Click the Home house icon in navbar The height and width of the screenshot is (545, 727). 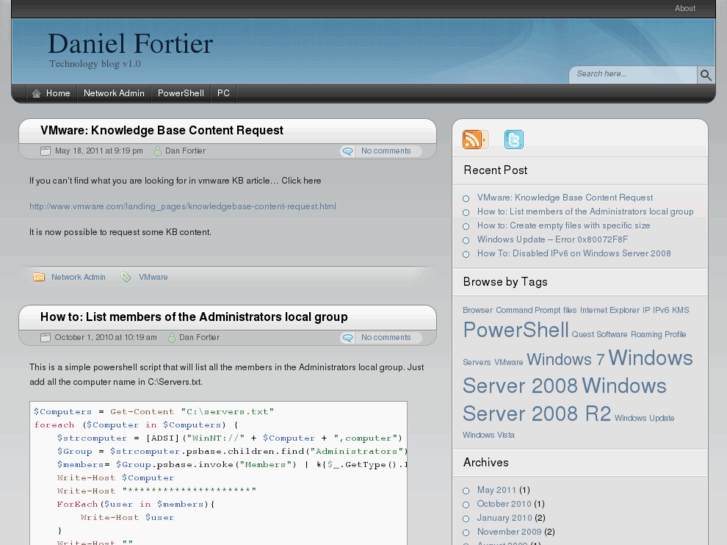click(x=36, y=93)
